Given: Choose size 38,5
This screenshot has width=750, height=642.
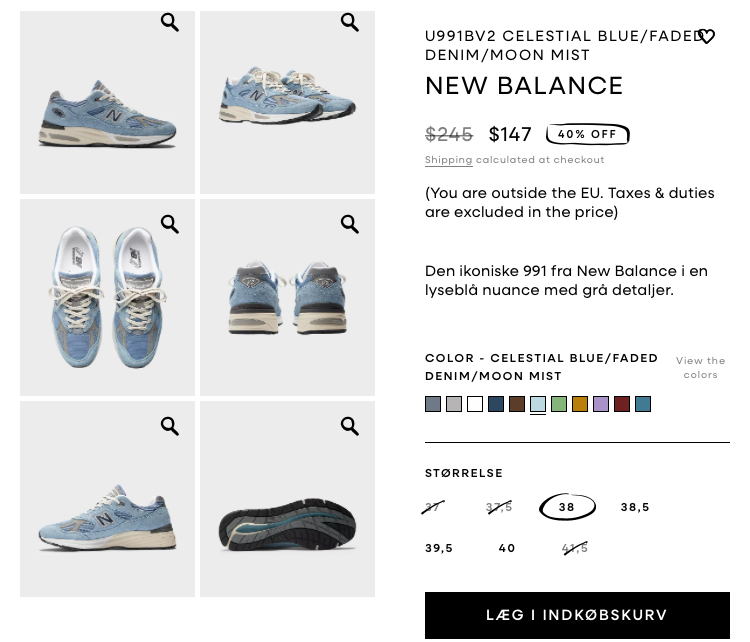Looking at the screenshot, I should (635, 507).
